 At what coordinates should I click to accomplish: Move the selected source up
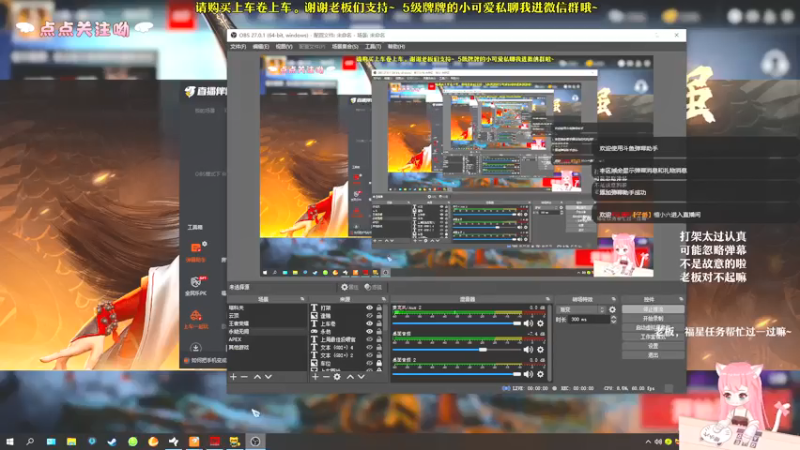point(350,377)
